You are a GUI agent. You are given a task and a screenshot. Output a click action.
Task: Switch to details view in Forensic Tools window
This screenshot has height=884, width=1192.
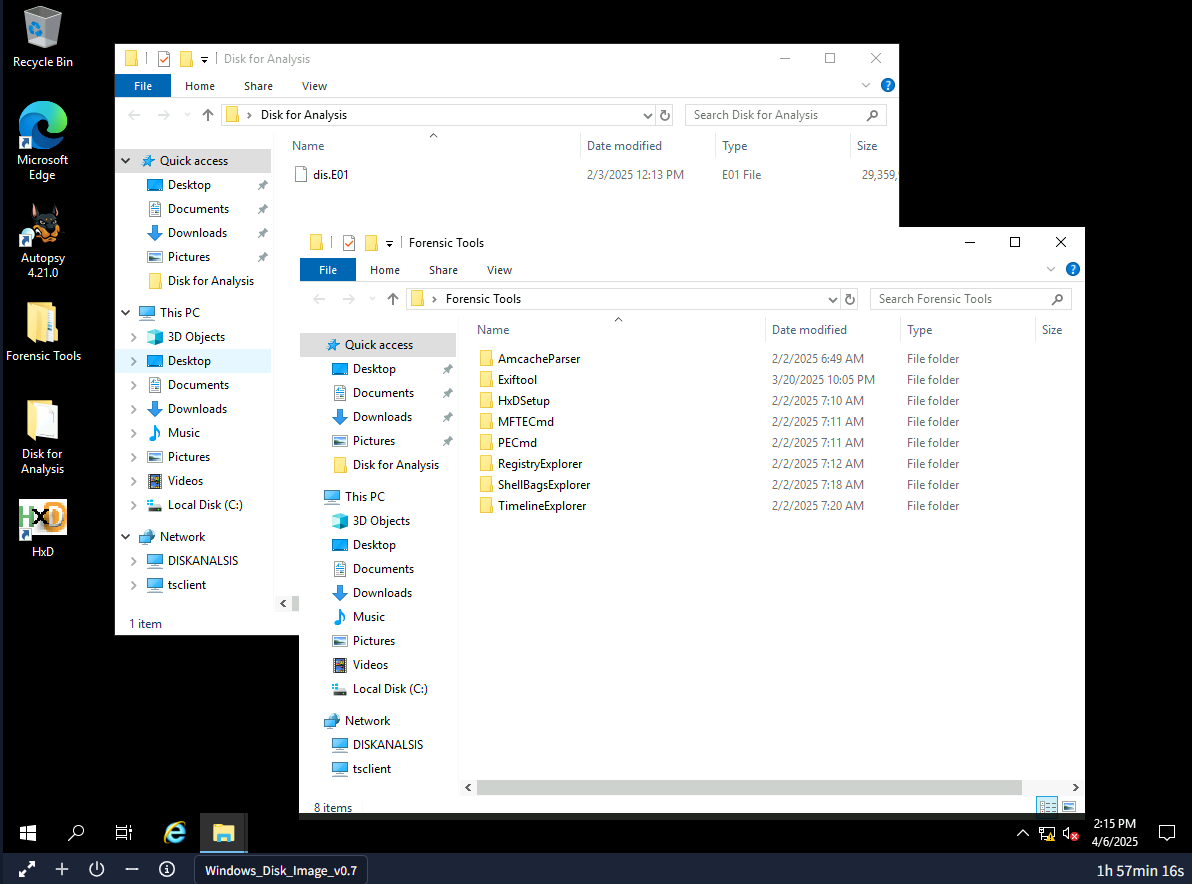click(1046, 806)
